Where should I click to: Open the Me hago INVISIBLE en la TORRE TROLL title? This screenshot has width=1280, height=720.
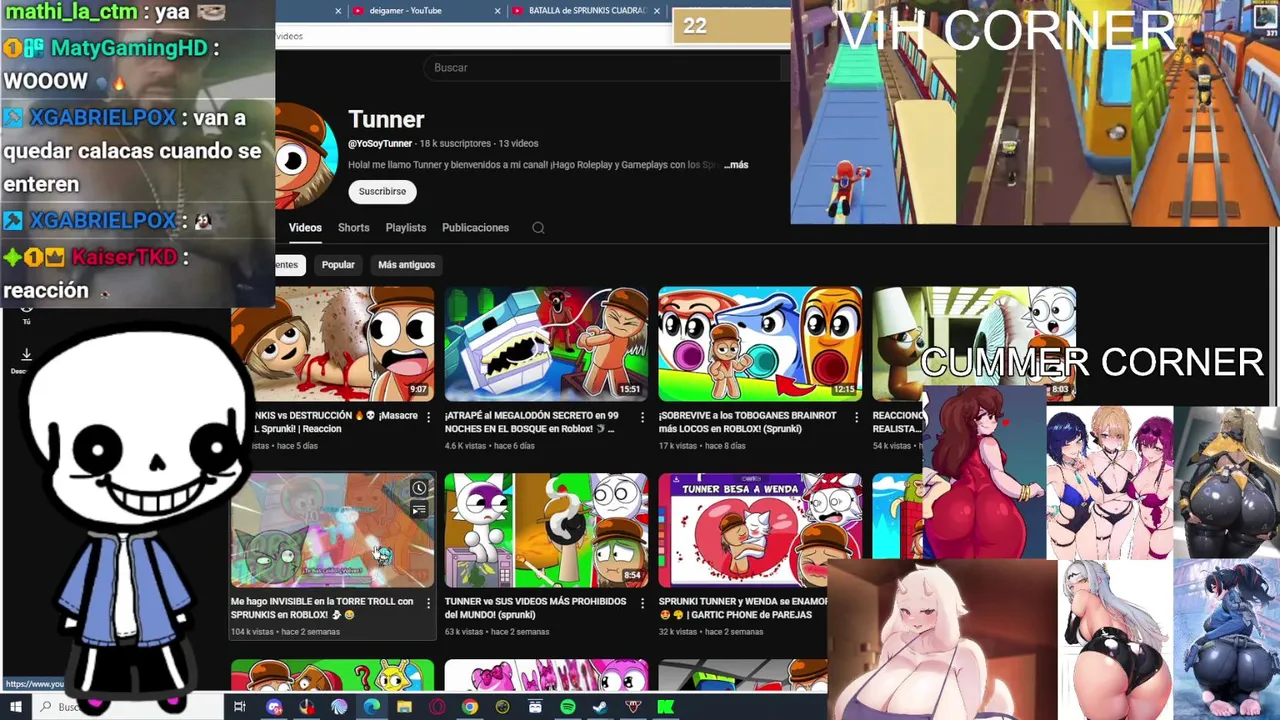[322, 608]
